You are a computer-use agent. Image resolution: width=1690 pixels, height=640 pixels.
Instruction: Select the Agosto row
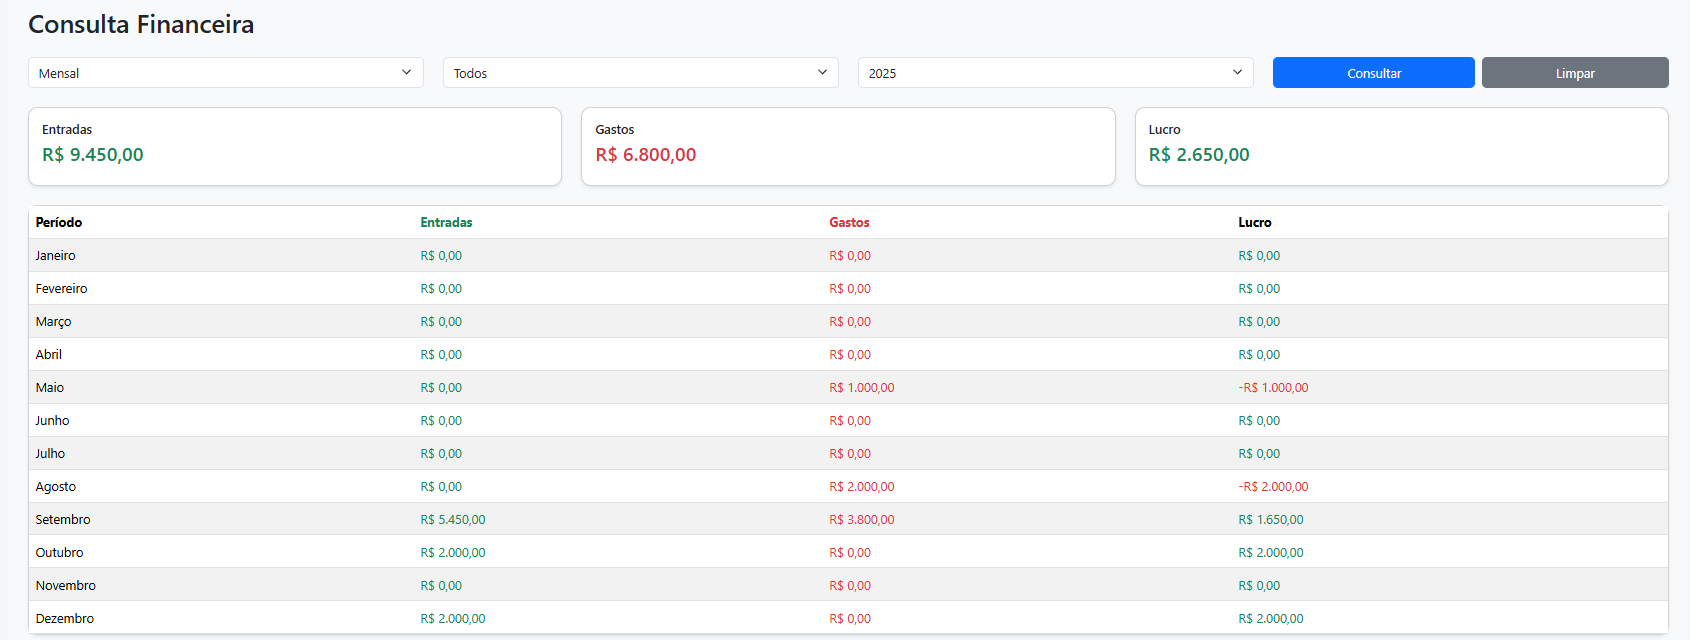click(x=56, y=486)
